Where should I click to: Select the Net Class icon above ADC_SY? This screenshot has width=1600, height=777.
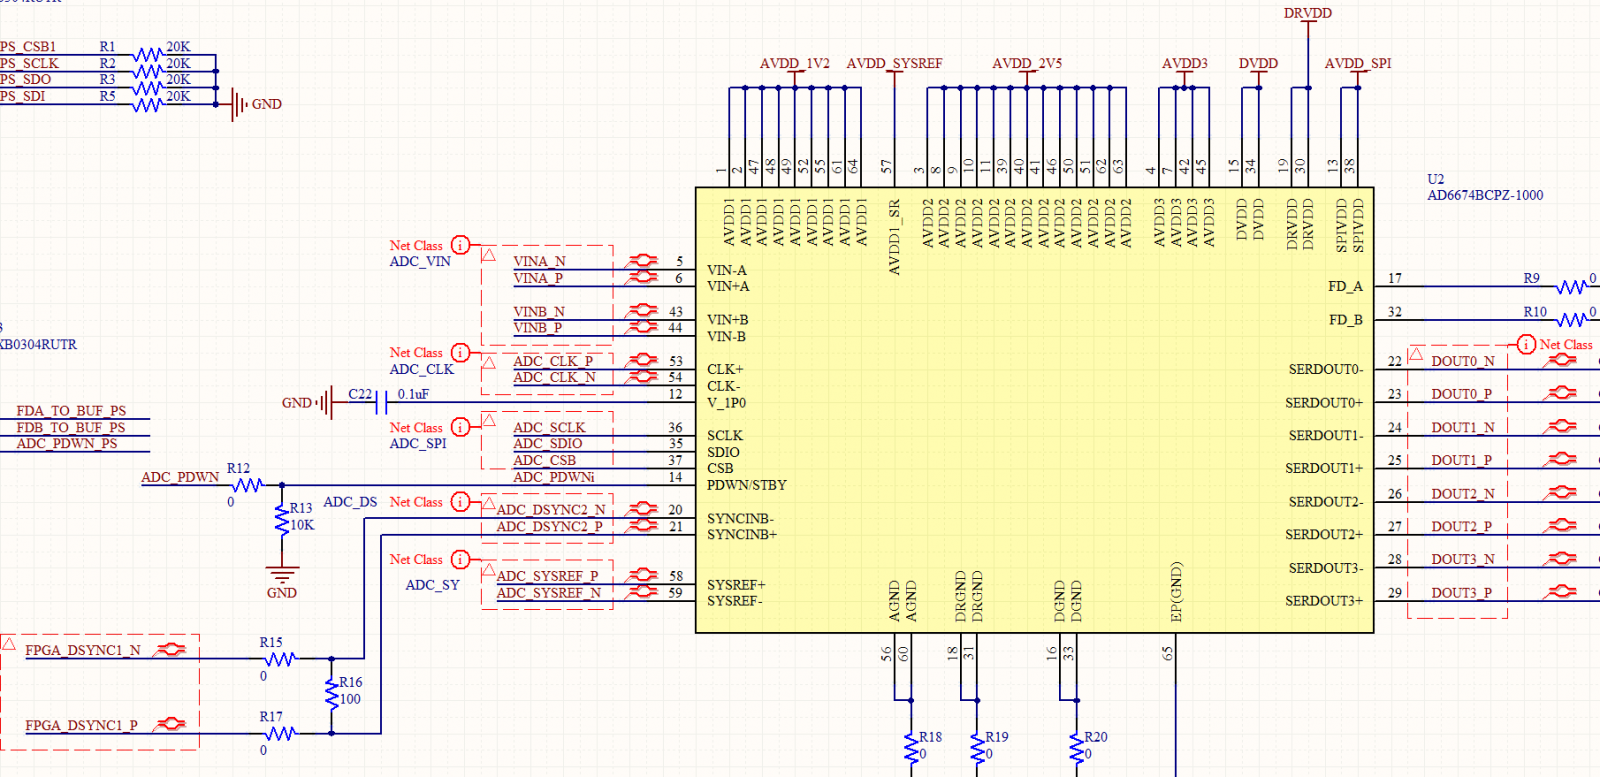point(460,559)
